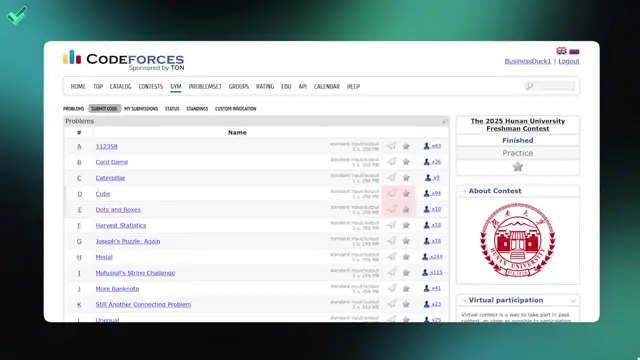Click the submit icon for More Banknote

391,288
